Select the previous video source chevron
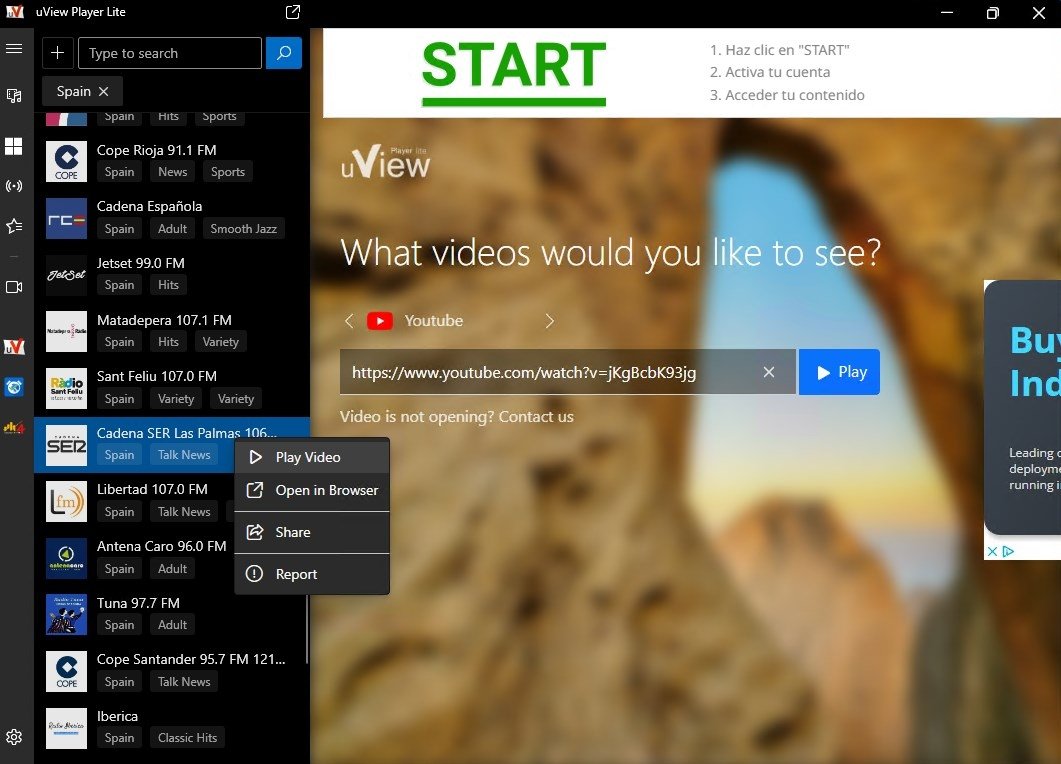 pyautogui.click(x=349, y=321)
